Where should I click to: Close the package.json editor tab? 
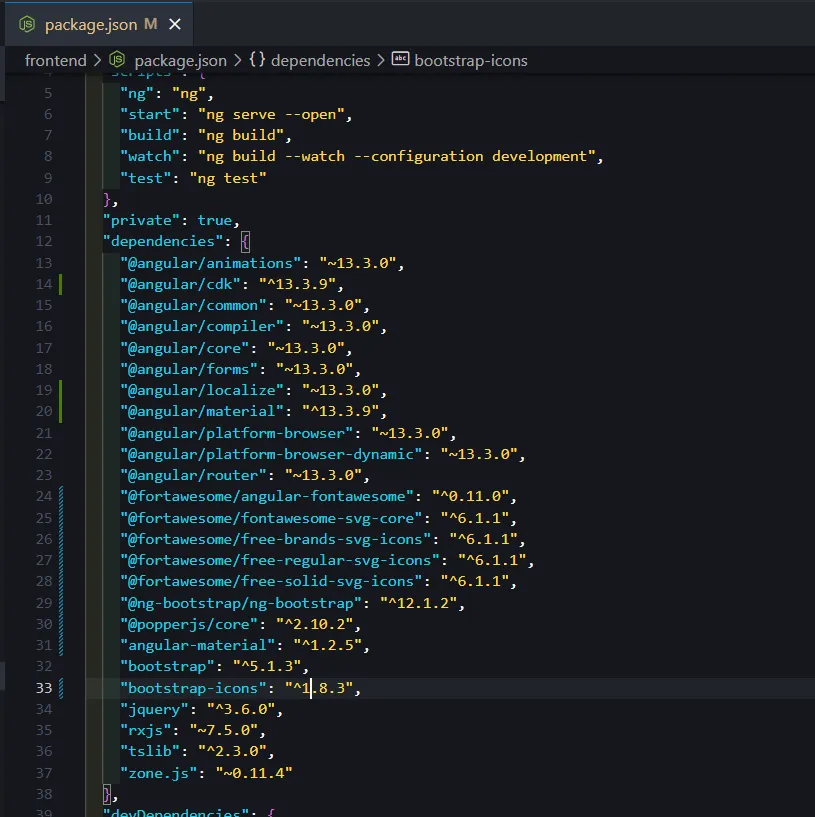point(175,24)
